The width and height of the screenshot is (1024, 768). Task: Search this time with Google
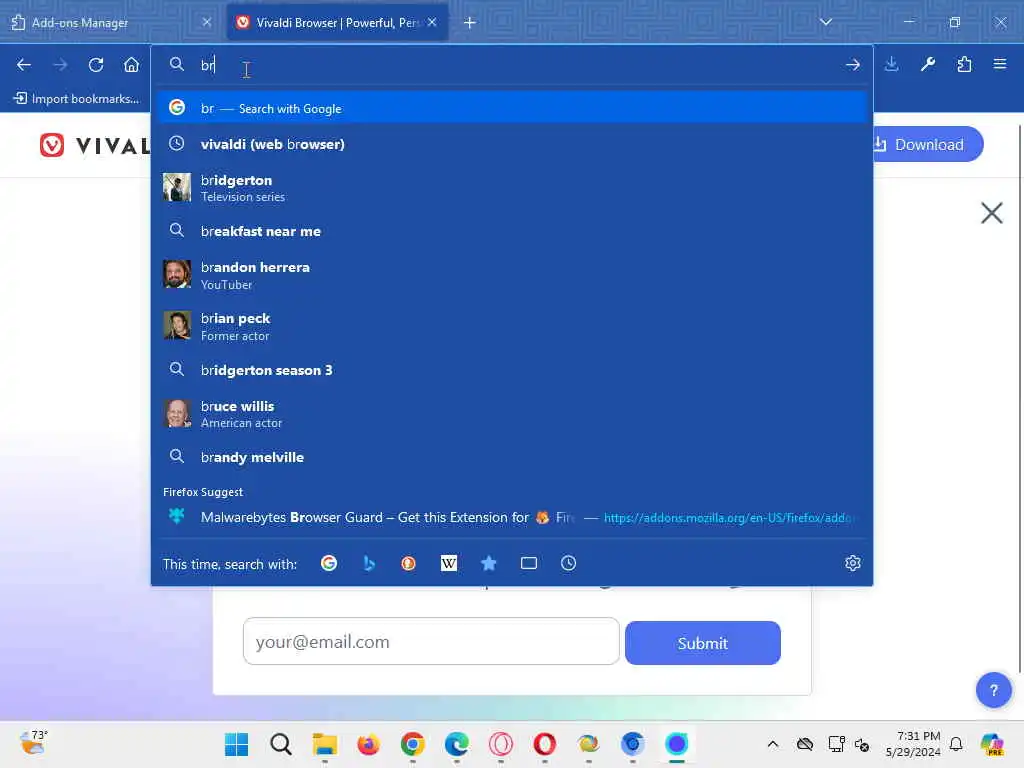329,563
